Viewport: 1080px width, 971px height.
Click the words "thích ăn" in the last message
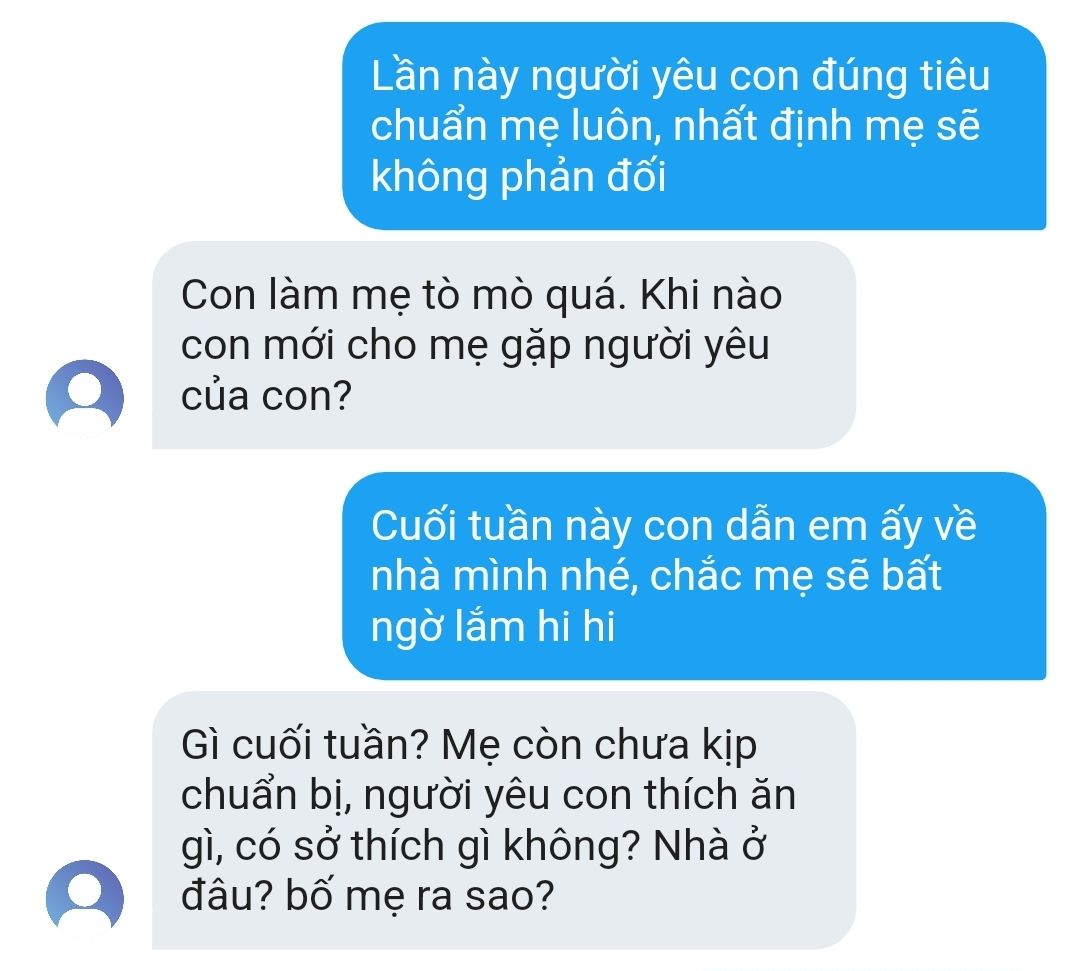point(720,794)
